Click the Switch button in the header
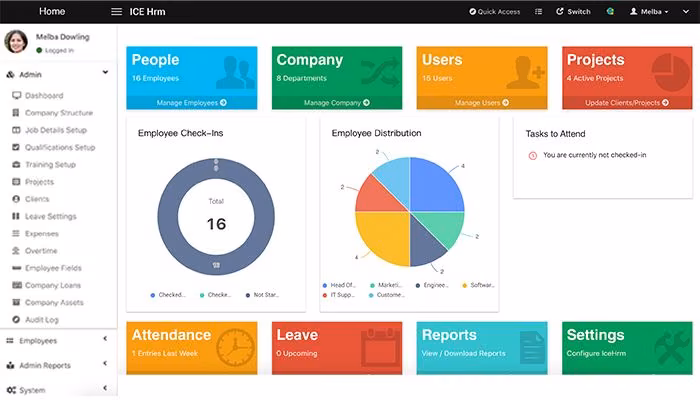The height and width of the screenshot is (400, 700). point(573,12)
